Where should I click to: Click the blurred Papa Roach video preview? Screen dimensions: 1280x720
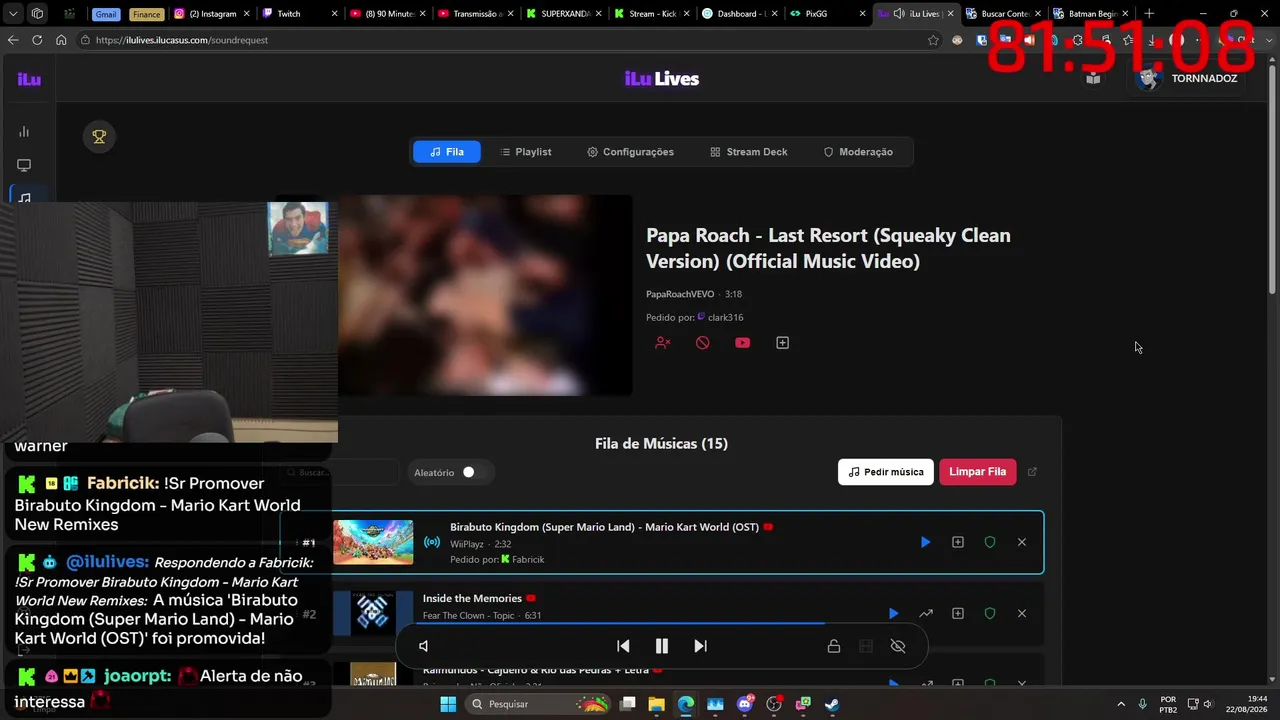(x=485, y=295)
